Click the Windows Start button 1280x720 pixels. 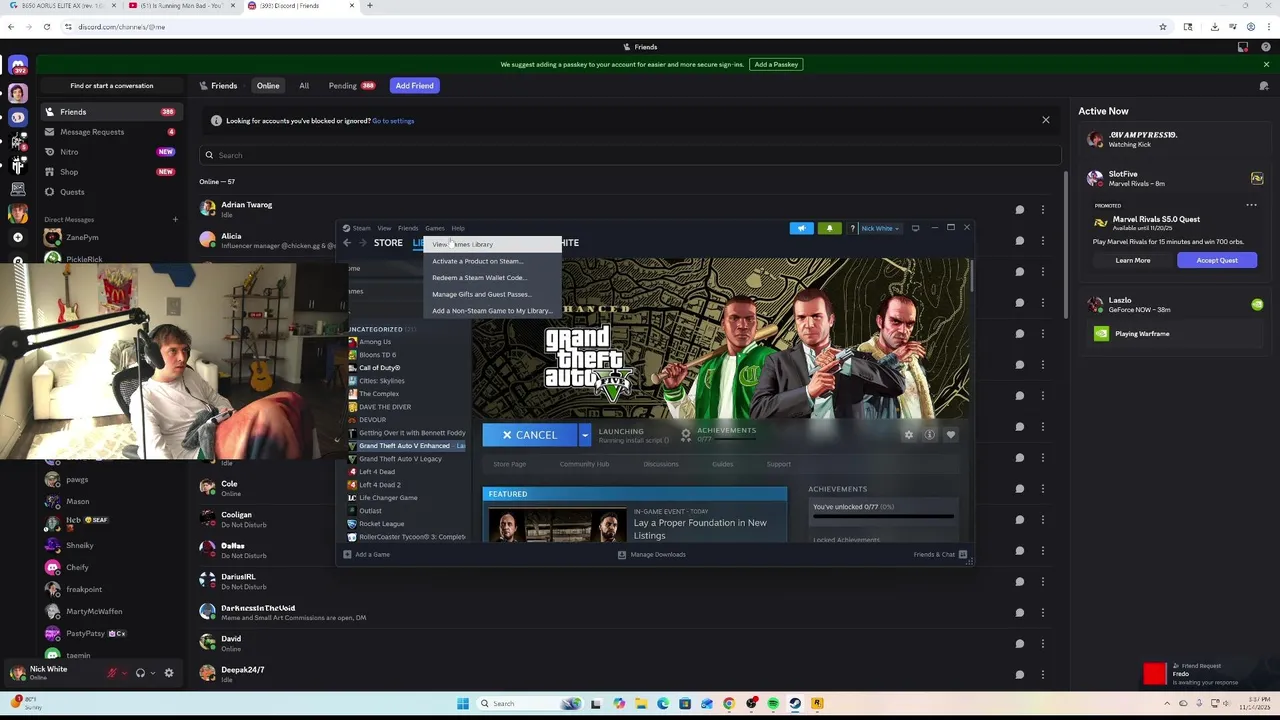(x=462, y=704)
